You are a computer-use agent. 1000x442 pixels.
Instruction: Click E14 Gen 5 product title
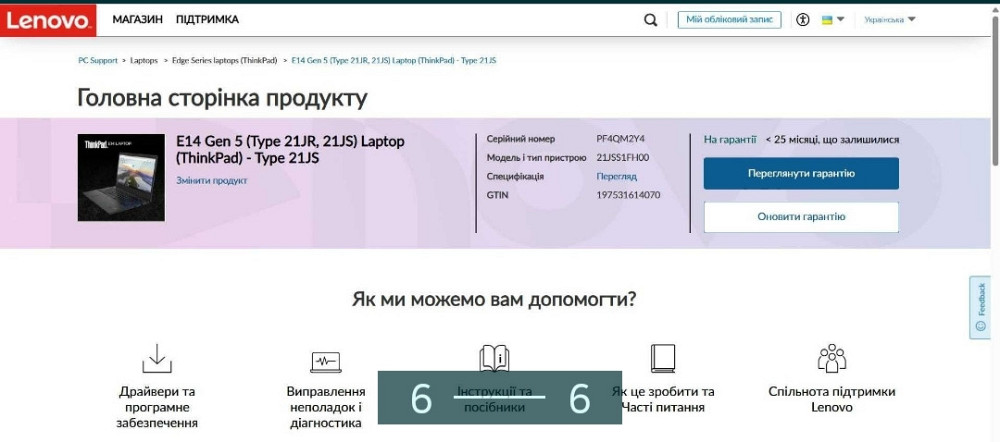pyautogui.click(x=290, y=150)
